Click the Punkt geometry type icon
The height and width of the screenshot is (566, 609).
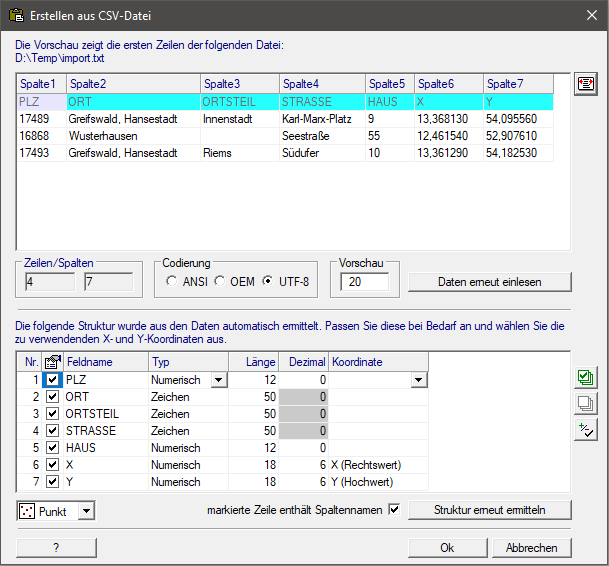27,511
